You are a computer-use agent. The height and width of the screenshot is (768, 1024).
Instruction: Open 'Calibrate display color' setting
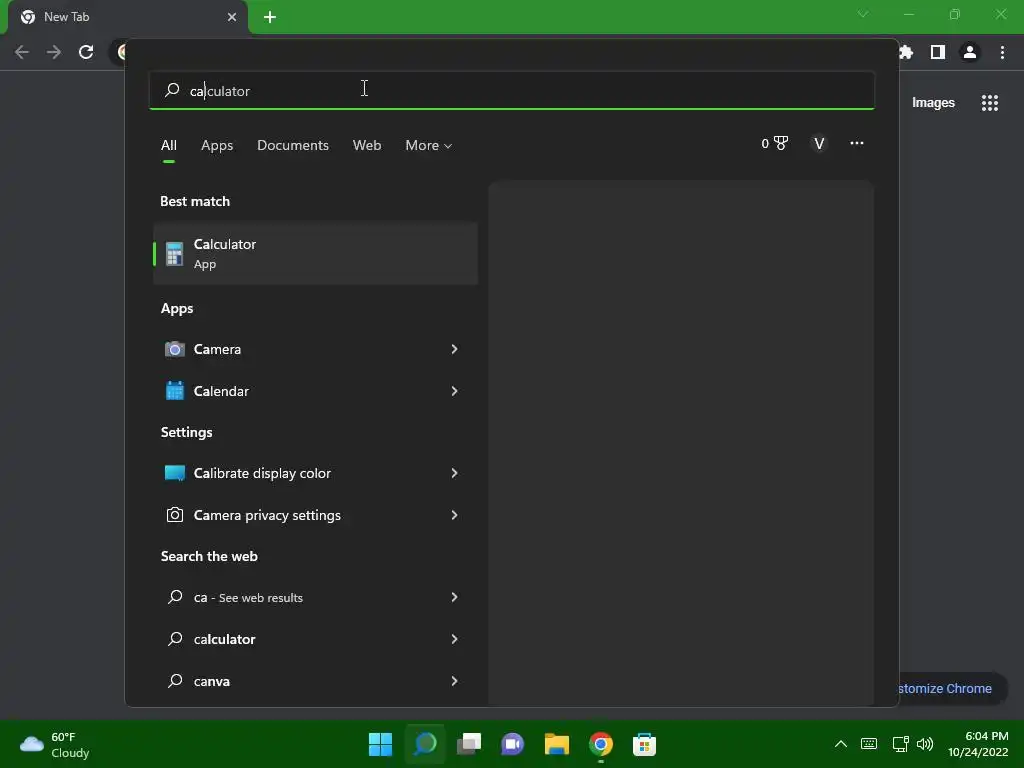pyautogui.click(x=315, y=473)
